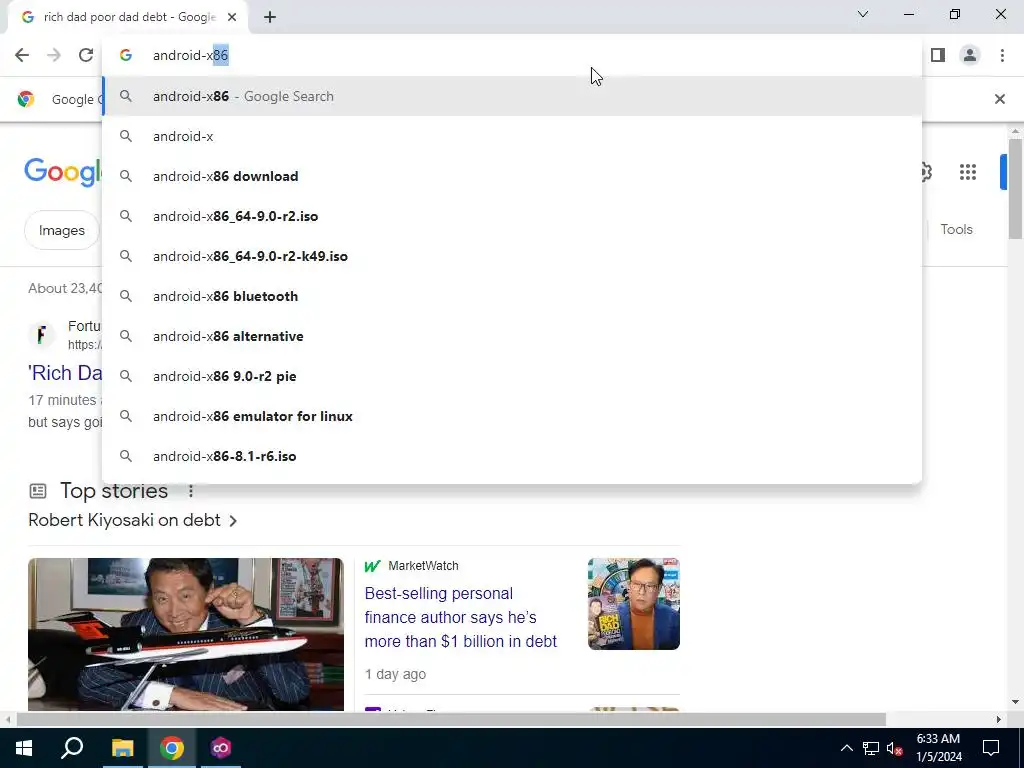Open MarketWatch story about $1 billion debt
Viewport: 1024px width, 768px height.
click(x=460, y=618)
